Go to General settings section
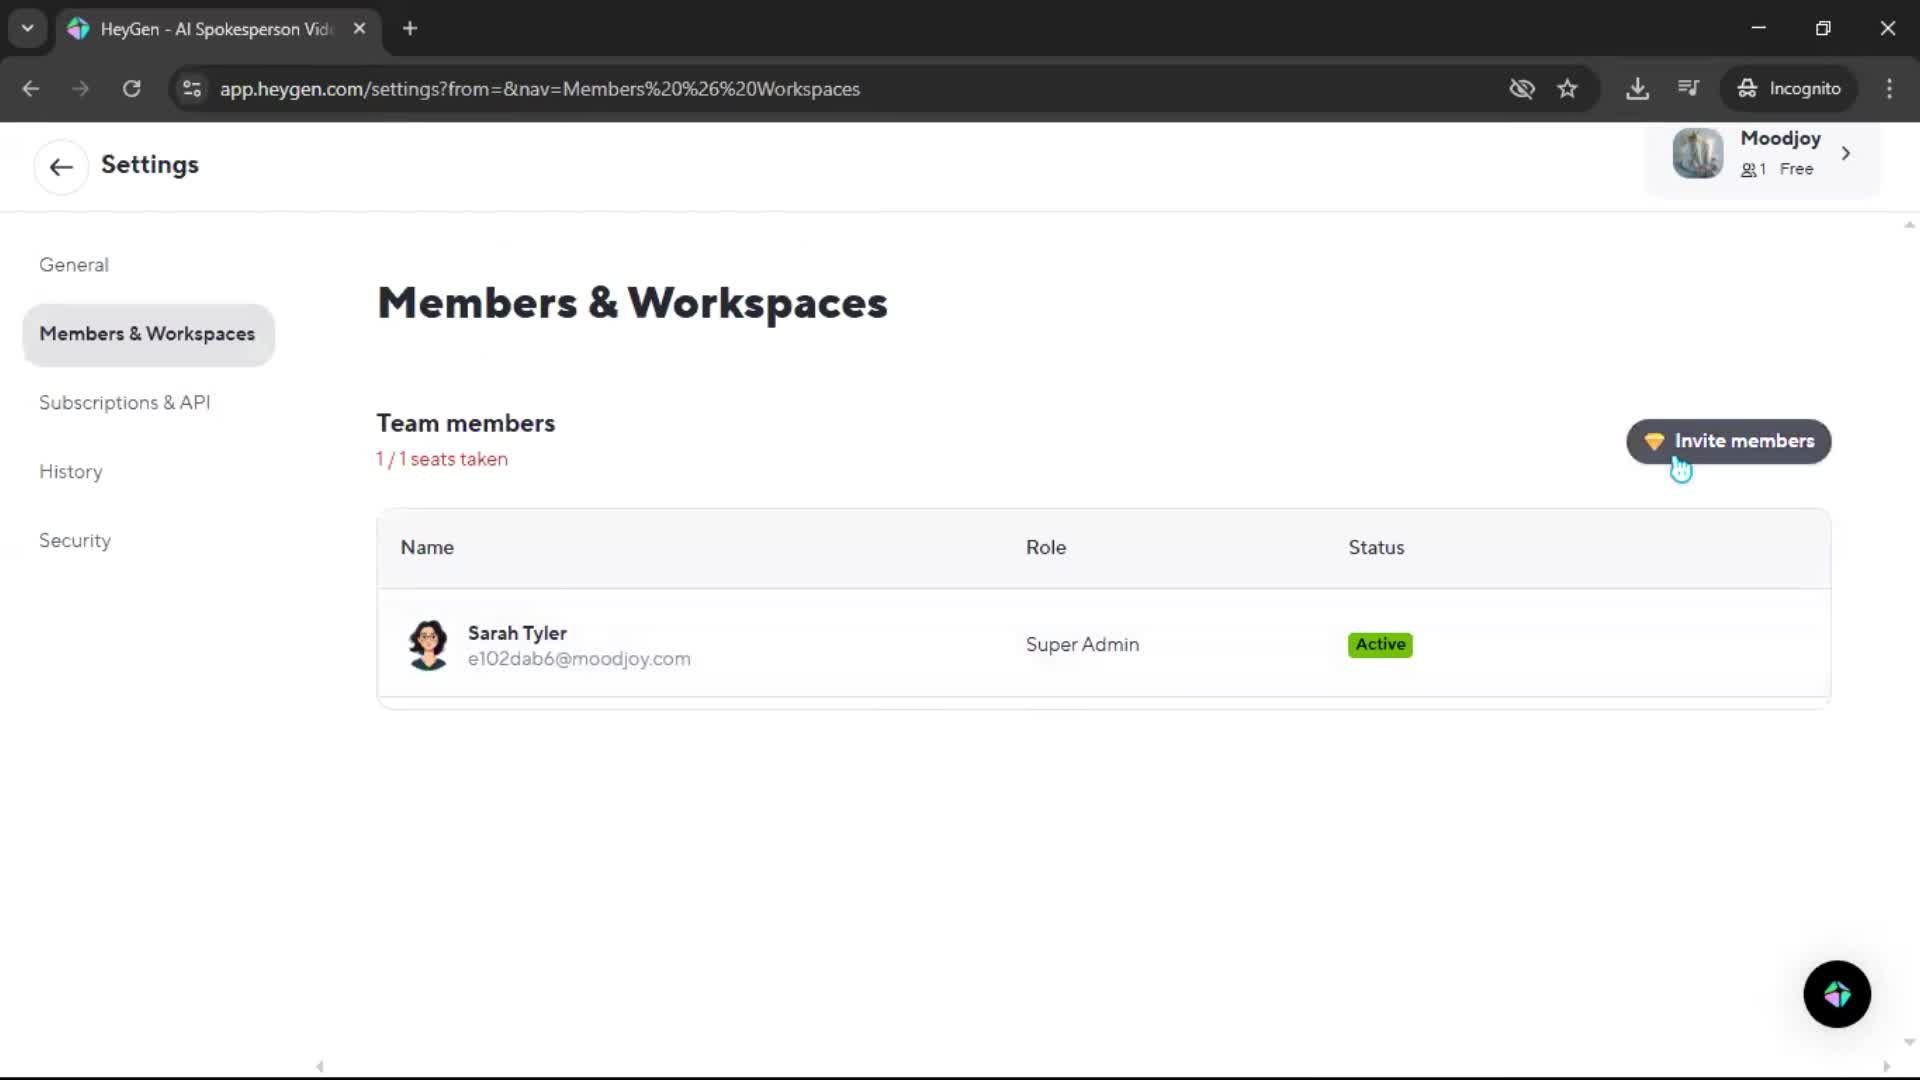 click(x=74, y=265)
